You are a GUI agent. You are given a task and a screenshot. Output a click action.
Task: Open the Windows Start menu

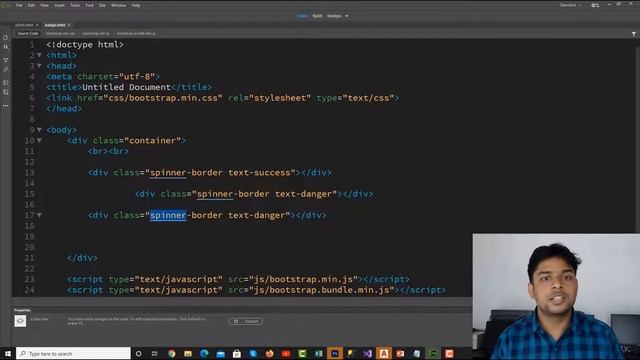pos(8,353)
